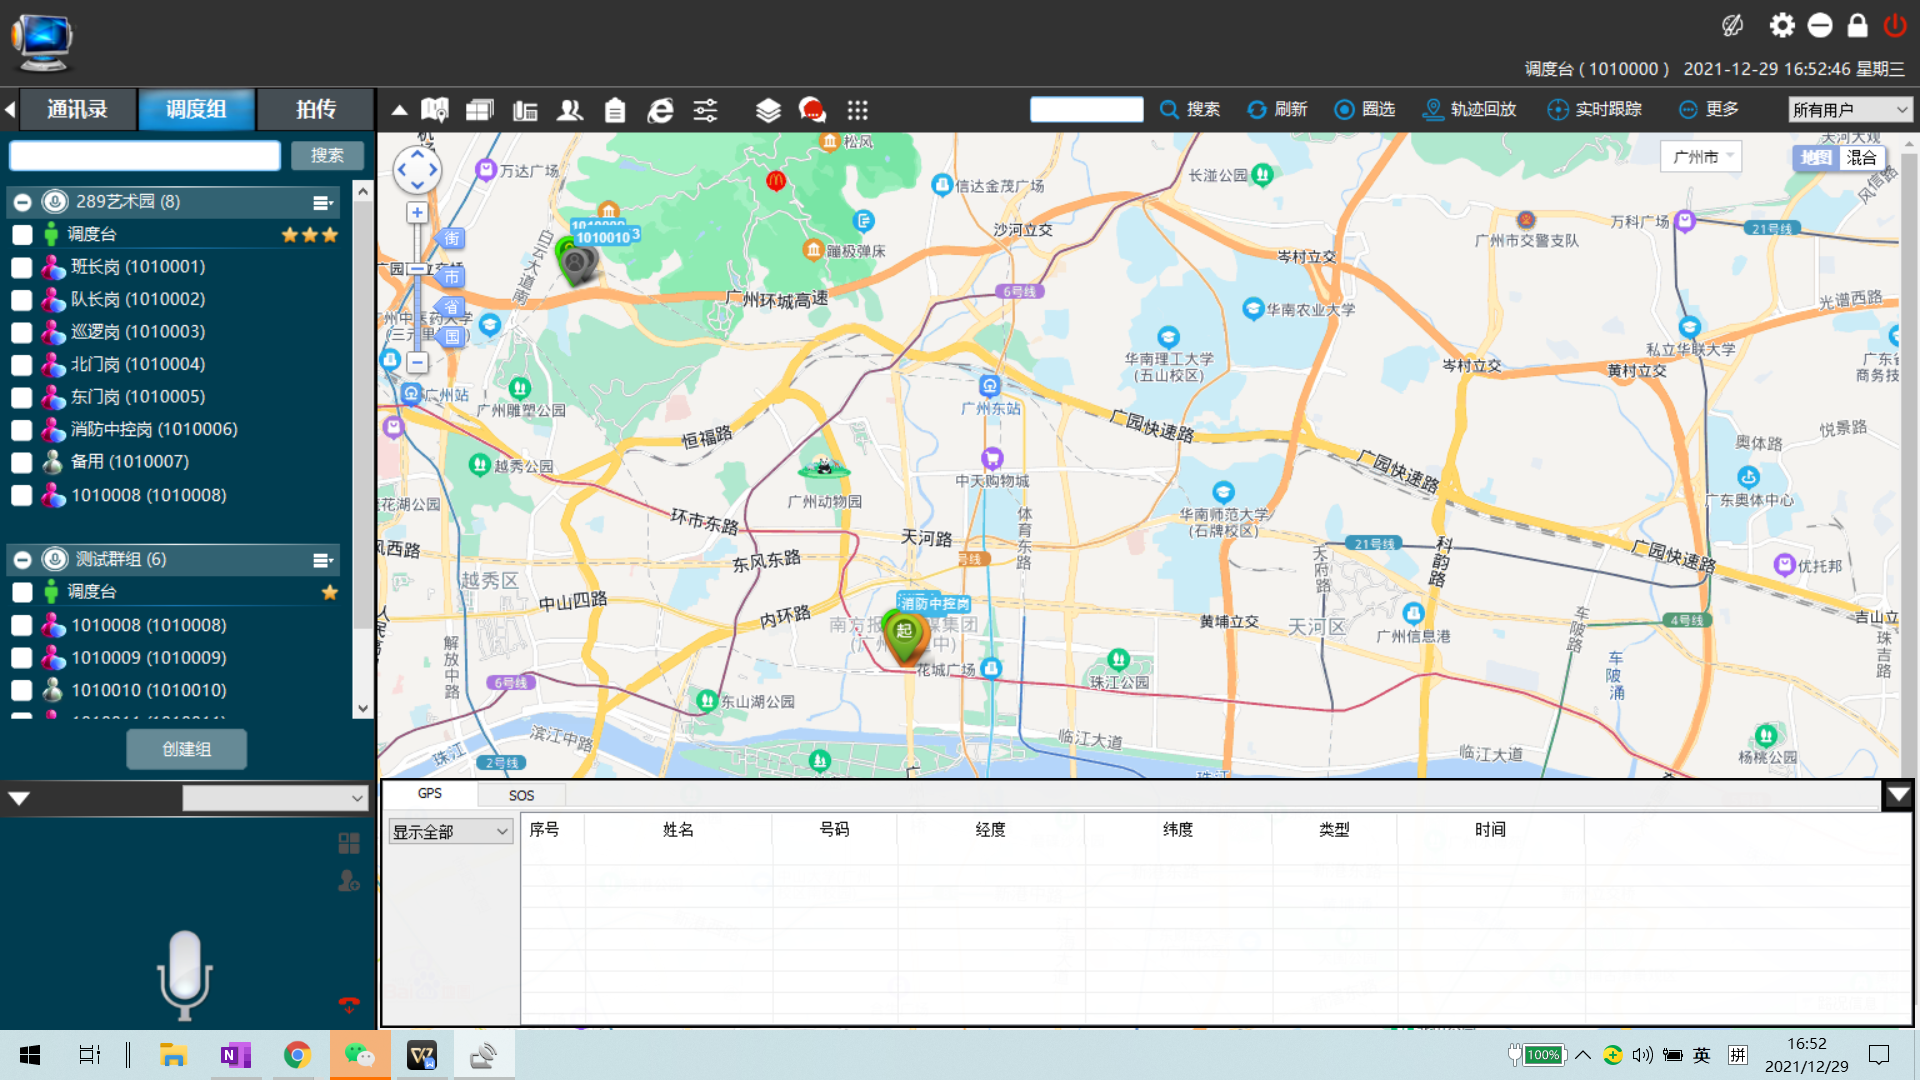The image size is (1920, 1080).
Task: Expand the 显示全部 combo box
Action: [450, 831]
